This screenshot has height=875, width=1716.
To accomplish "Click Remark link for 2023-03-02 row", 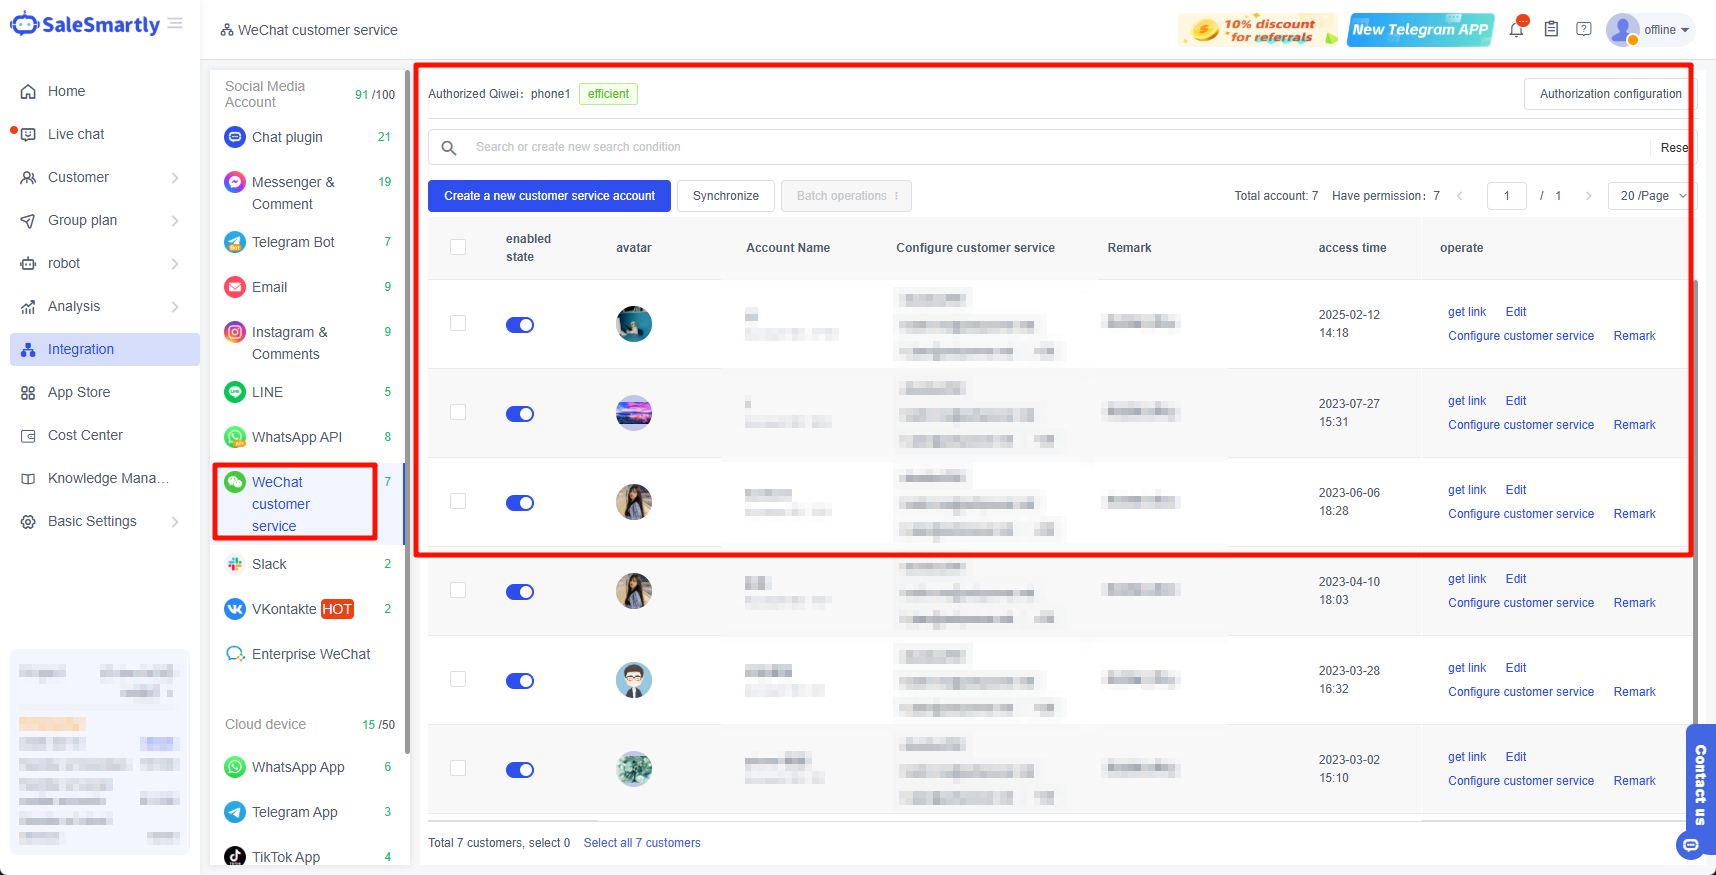I will (1634, 781).
